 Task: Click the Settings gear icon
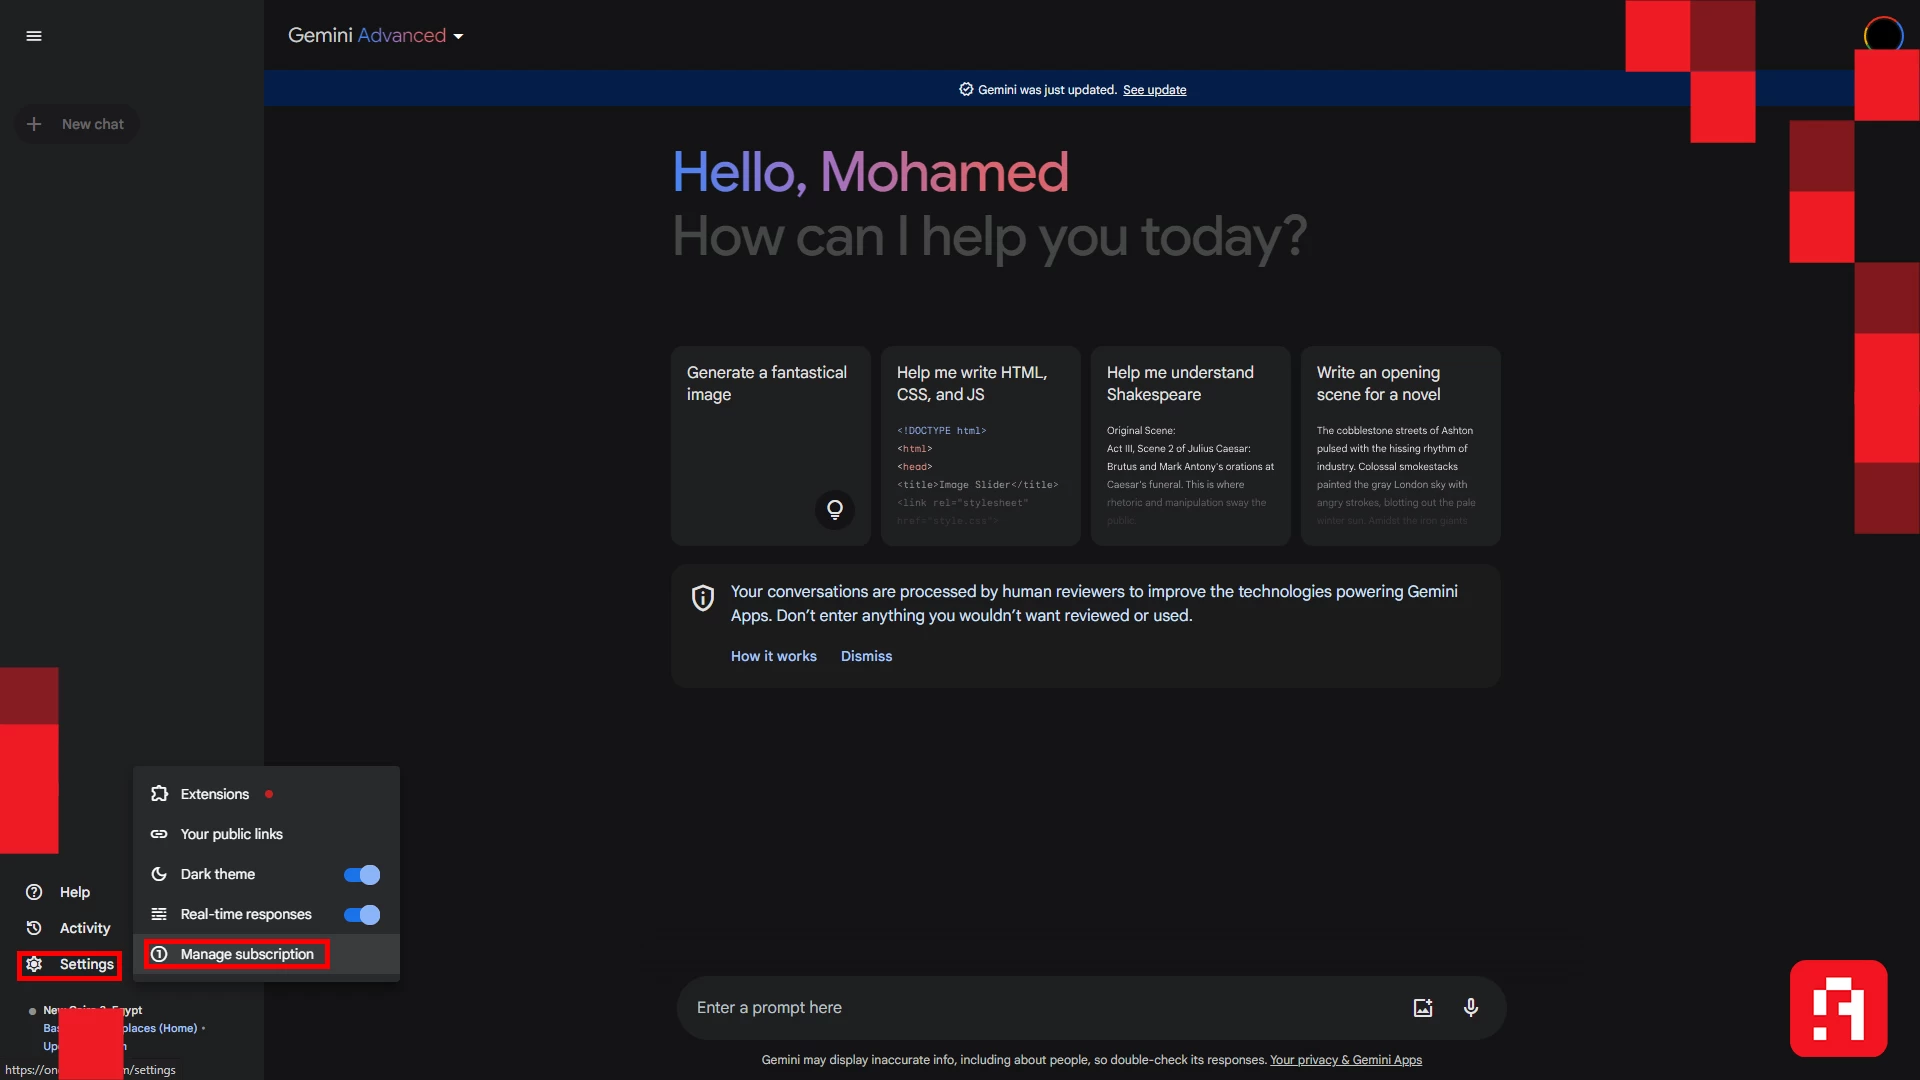point(34,964)
